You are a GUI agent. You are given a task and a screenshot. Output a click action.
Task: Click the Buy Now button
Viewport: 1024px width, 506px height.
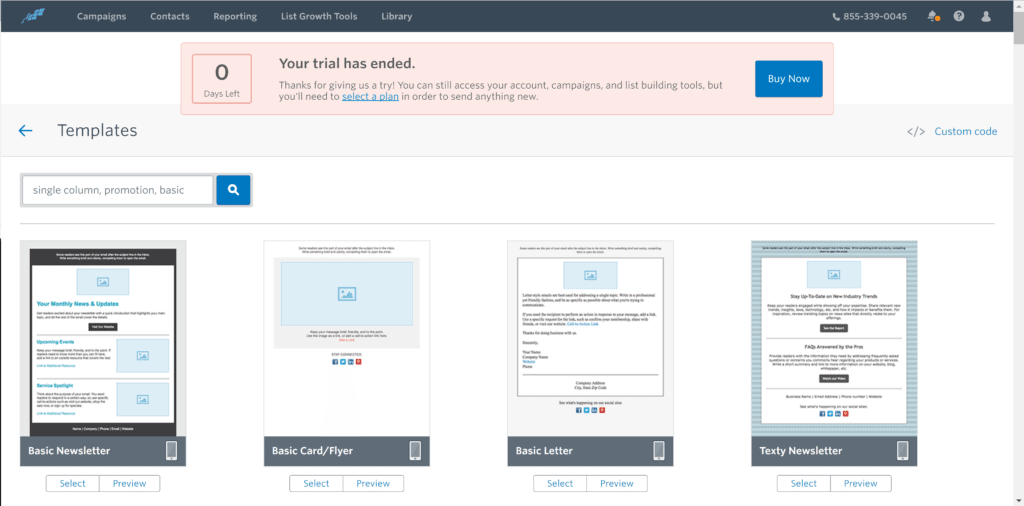click(x=789, y=79)
